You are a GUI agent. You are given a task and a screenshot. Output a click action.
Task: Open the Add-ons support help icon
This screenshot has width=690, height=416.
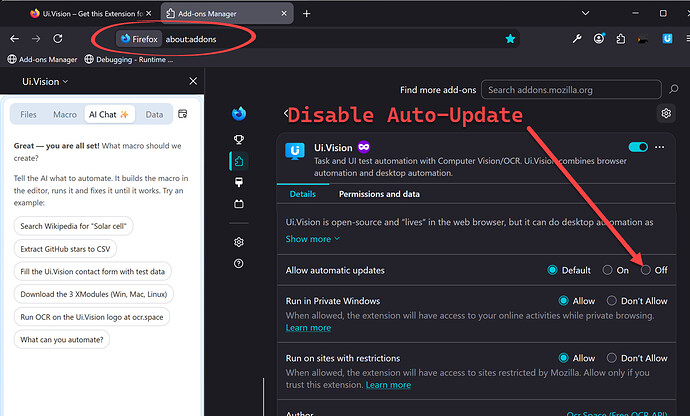tap(239, 263)
